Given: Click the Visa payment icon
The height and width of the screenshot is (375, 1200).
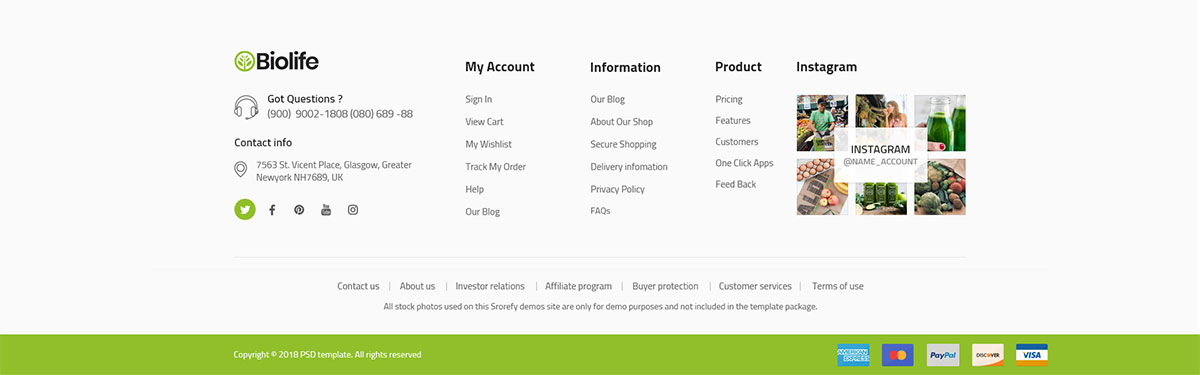Looking at the screenshot, I should pos(1032,355).
